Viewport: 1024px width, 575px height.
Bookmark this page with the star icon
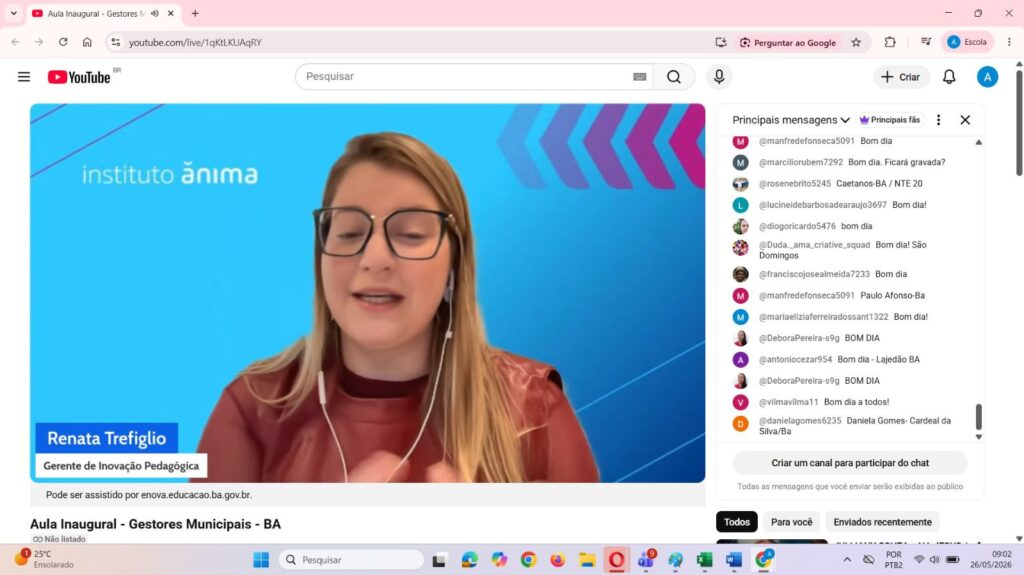point(856,42)
